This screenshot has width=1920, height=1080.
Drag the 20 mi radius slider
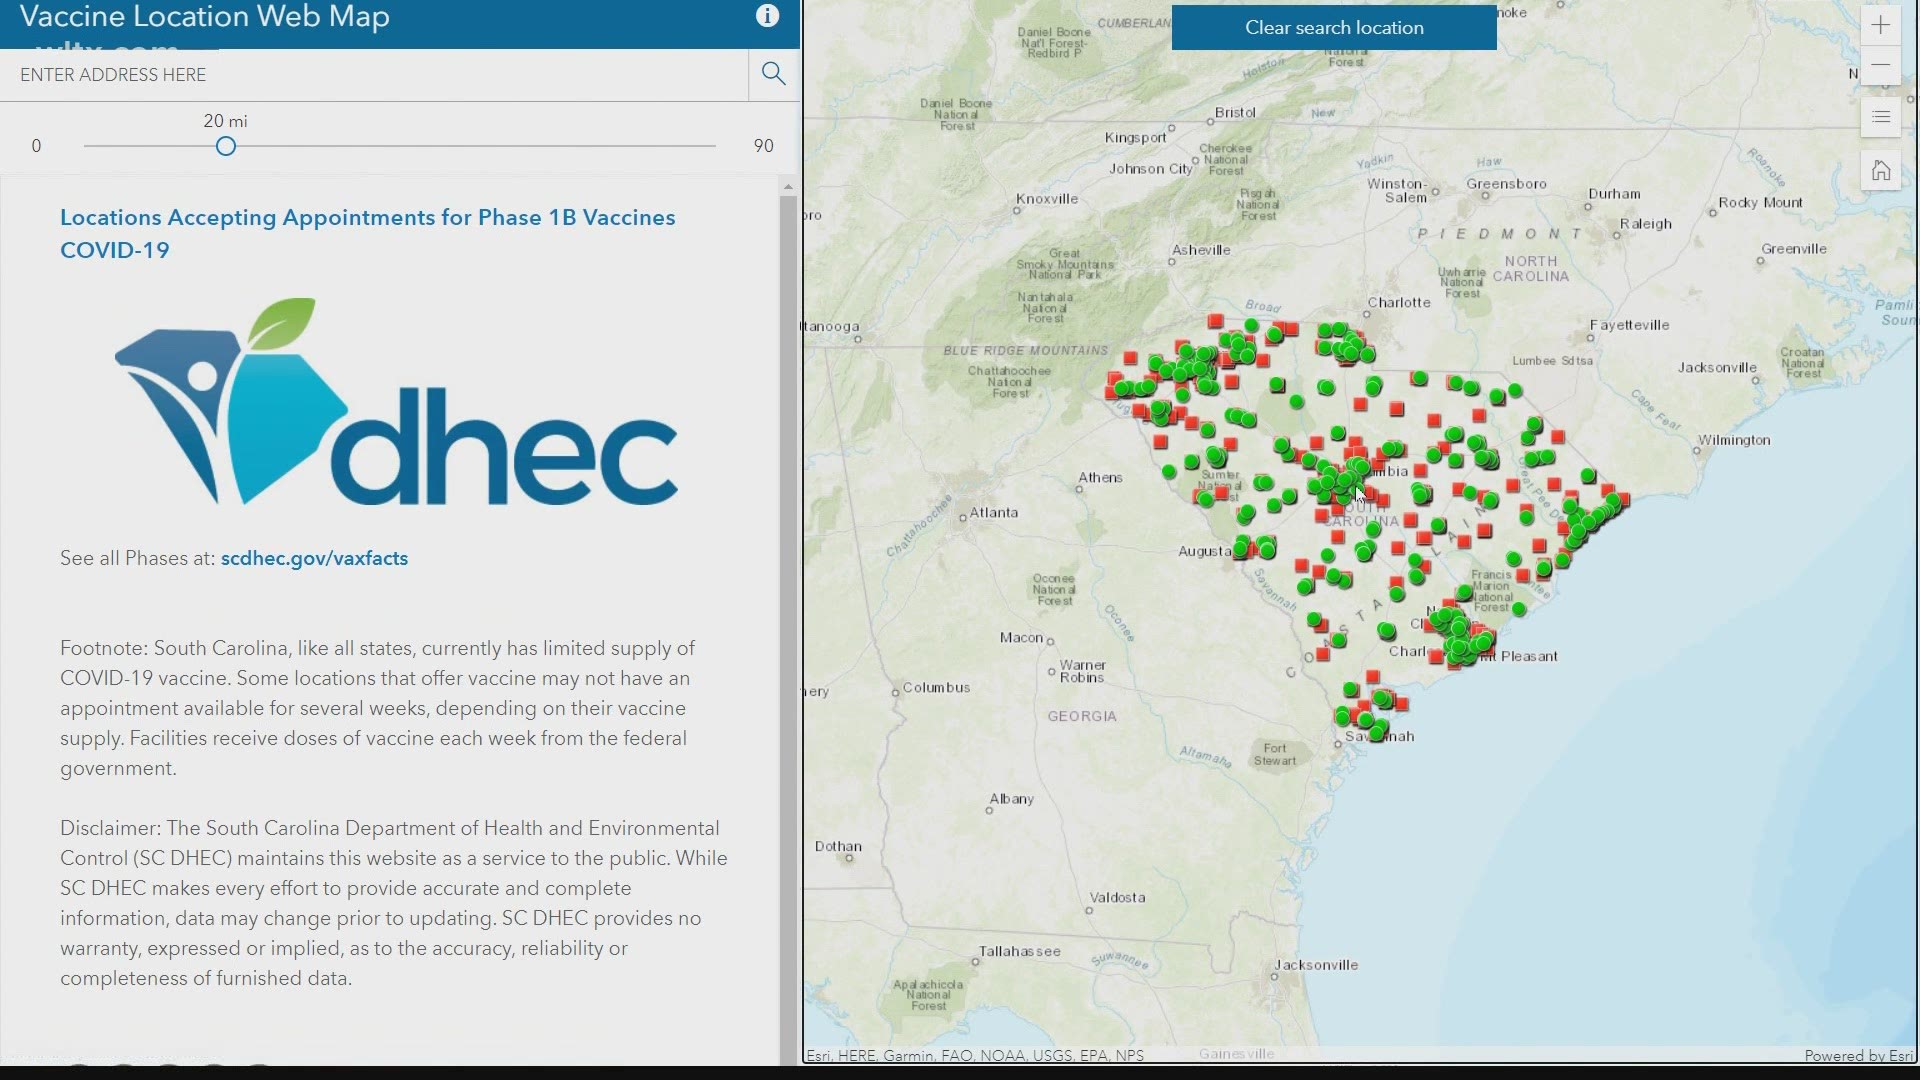click(x=225, y=146)
